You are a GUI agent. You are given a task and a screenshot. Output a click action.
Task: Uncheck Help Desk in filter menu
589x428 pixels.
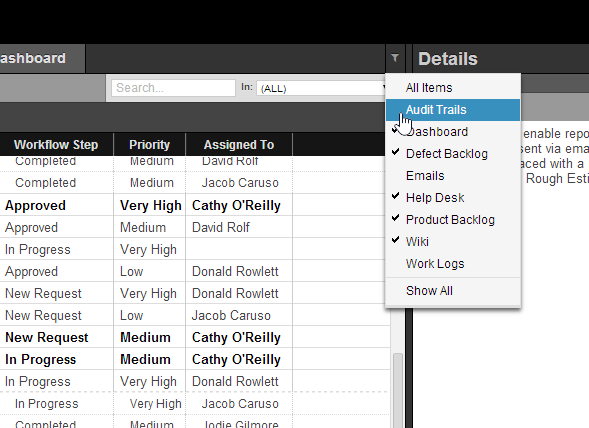(x=453, y=198)
